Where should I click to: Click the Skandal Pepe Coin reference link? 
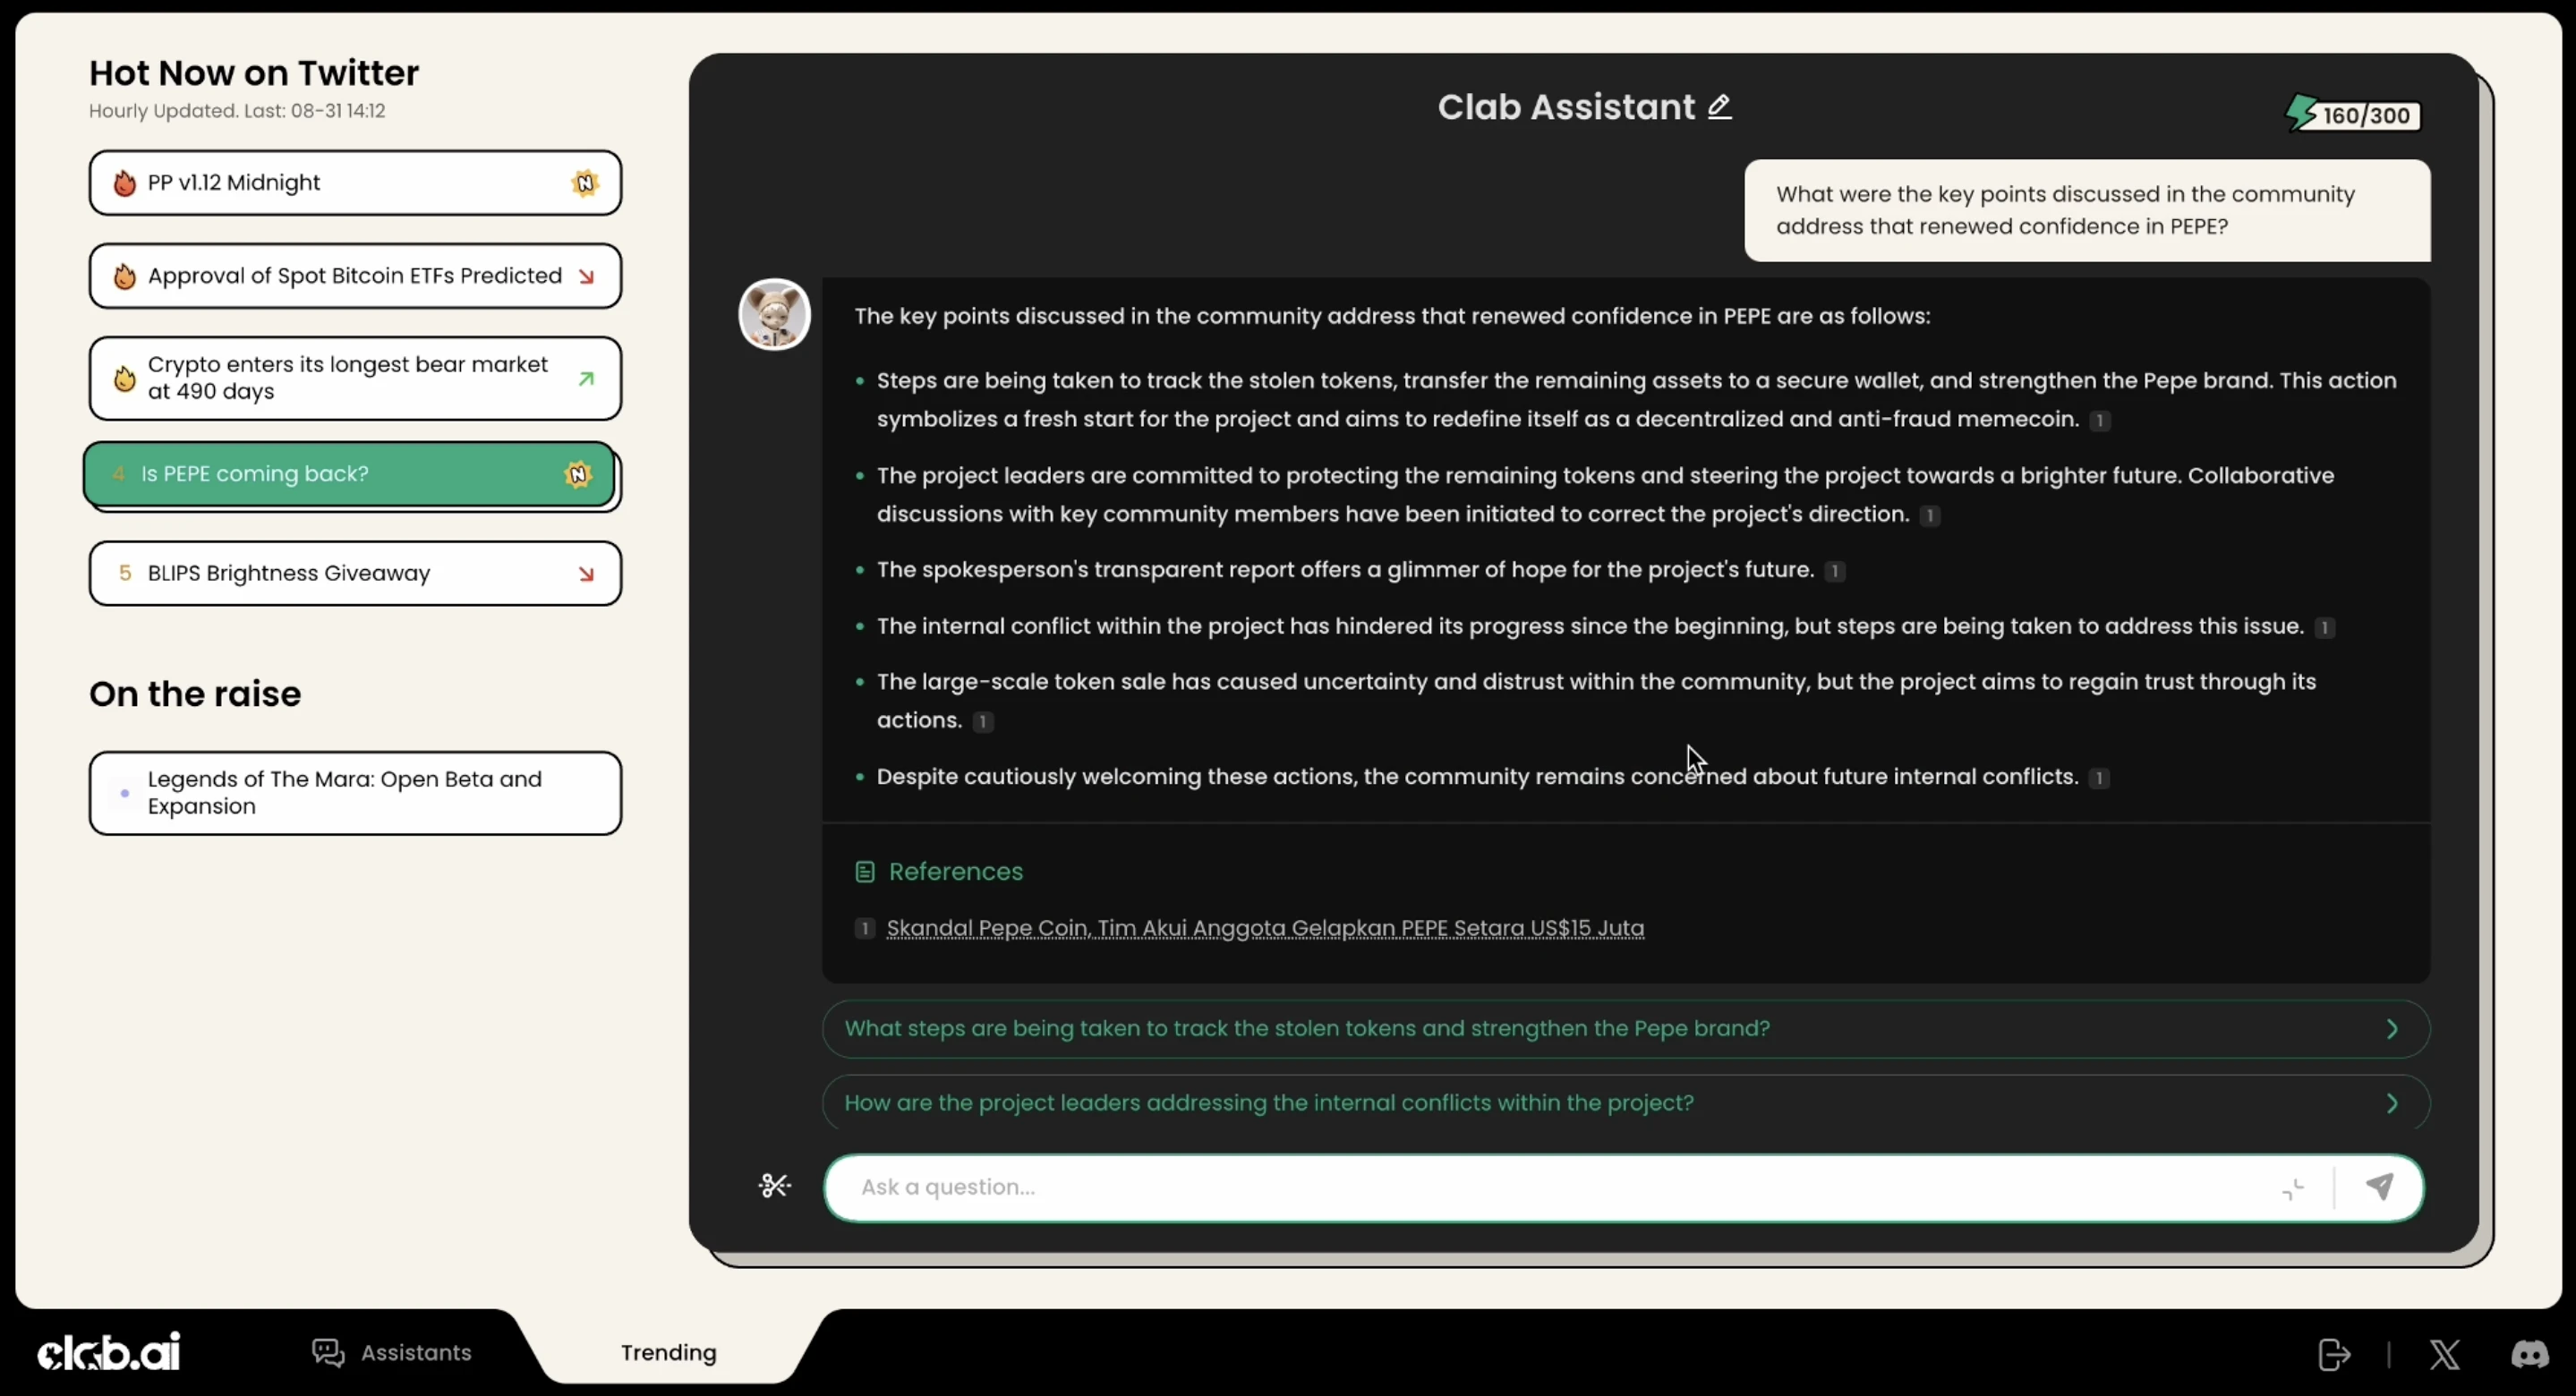coord(1264,928)
